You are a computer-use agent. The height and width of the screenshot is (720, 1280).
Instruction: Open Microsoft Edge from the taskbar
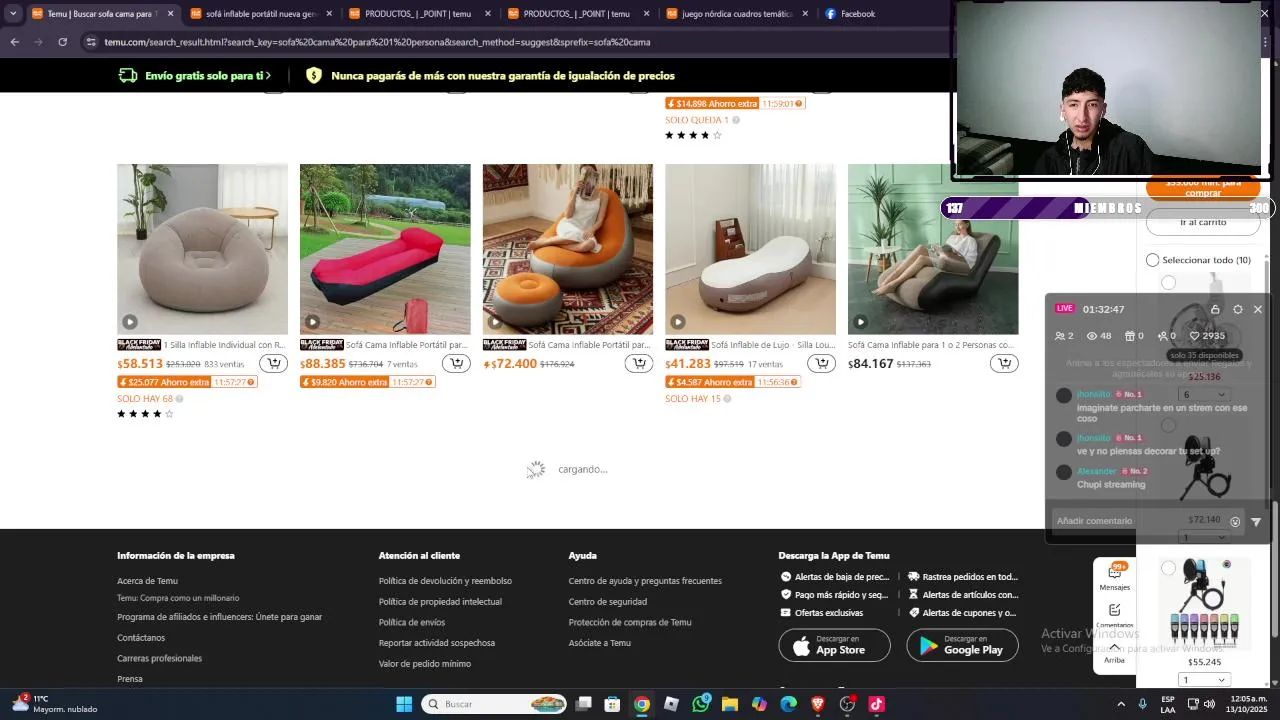click(789, 704)
